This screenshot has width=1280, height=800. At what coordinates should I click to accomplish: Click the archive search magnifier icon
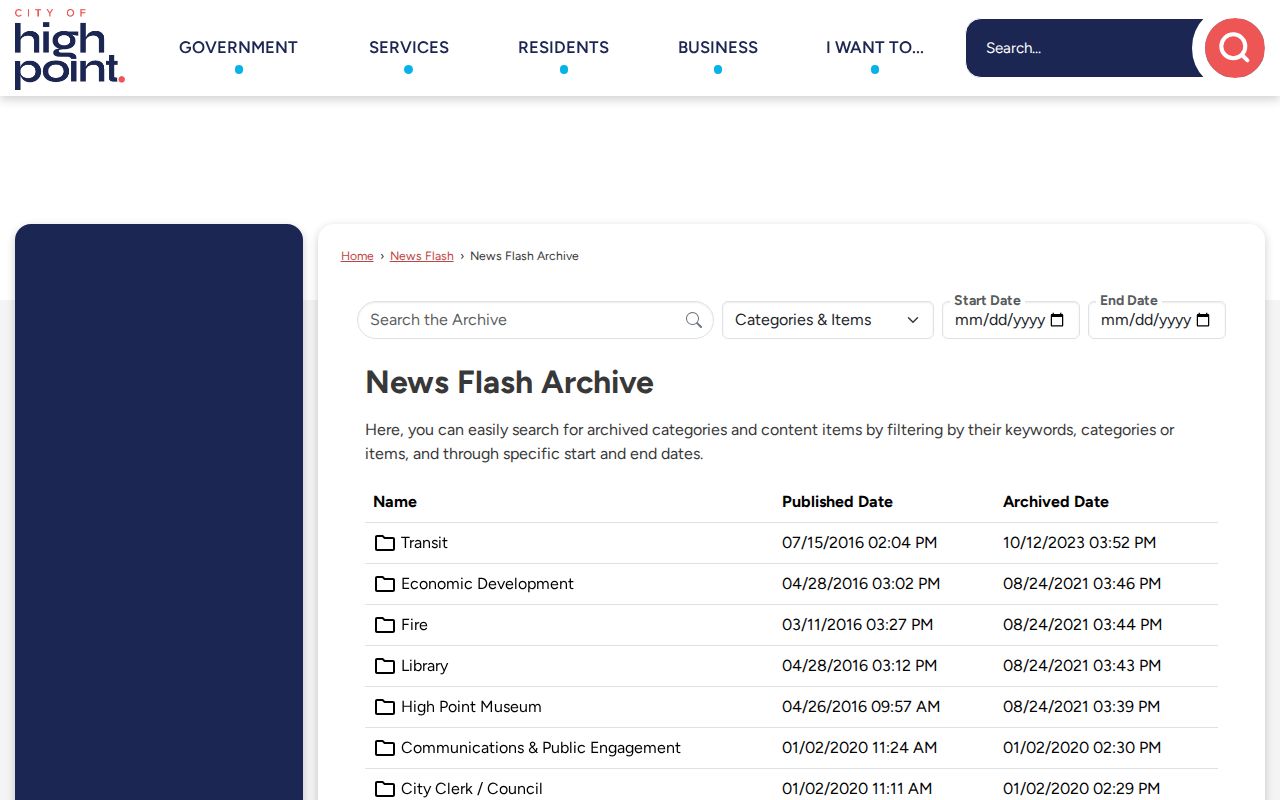[694, 320]
